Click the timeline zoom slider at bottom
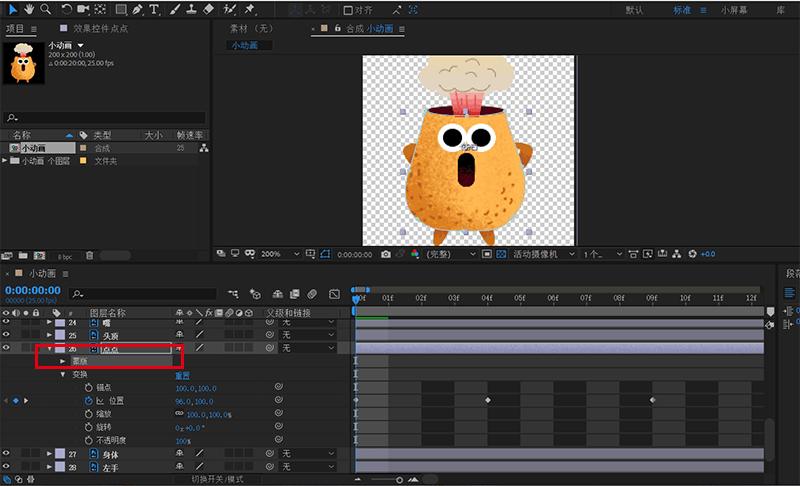 (399, 480)
